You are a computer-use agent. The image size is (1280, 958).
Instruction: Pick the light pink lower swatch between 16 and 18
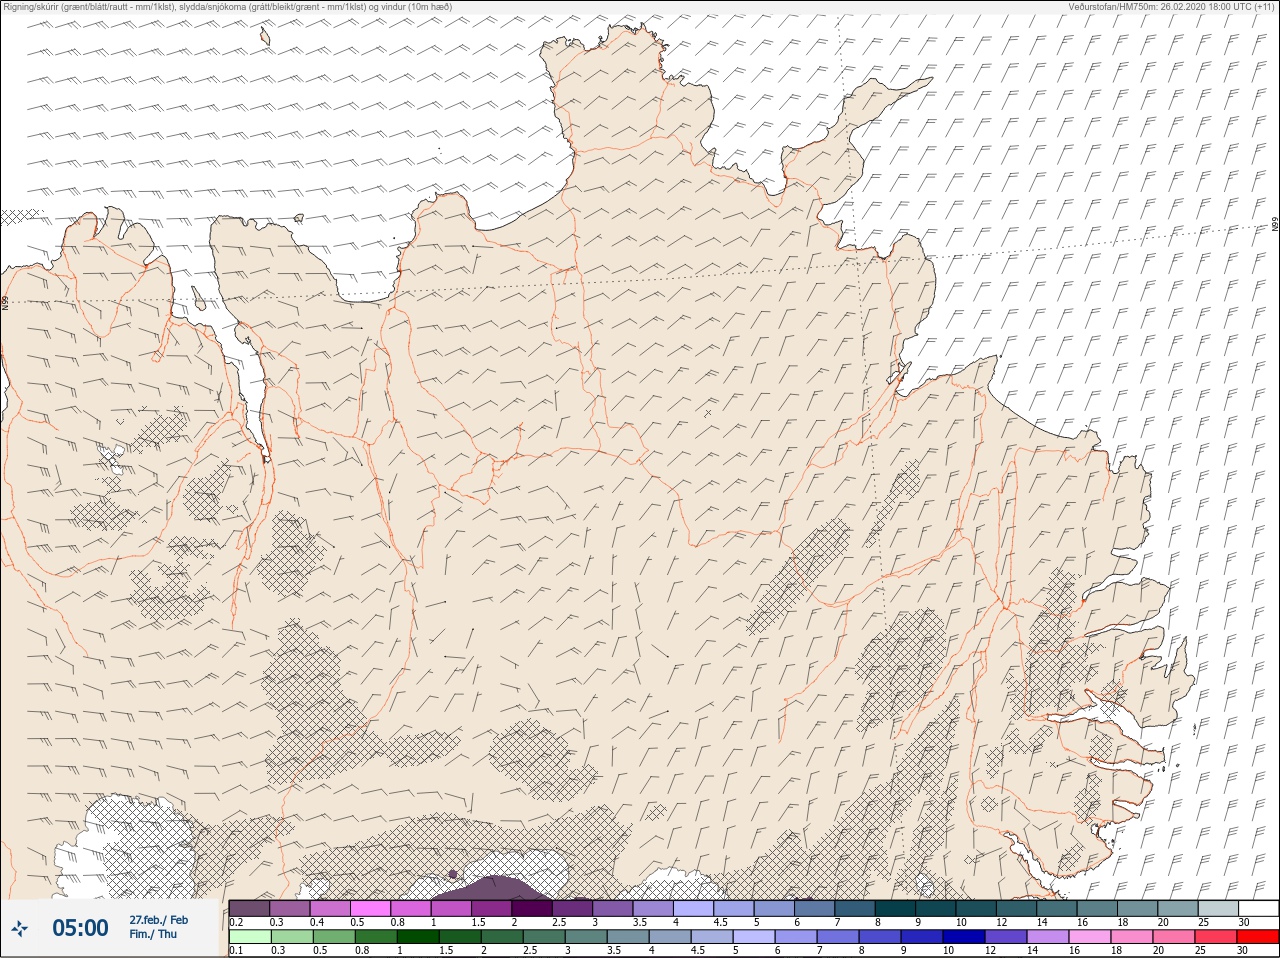(x=1090, y=937)
